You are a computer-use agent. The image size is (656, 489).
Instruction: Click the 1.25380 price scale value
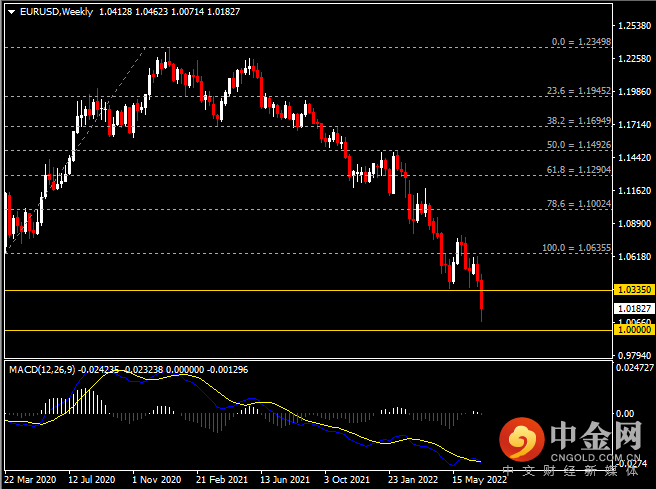[635, 26]
